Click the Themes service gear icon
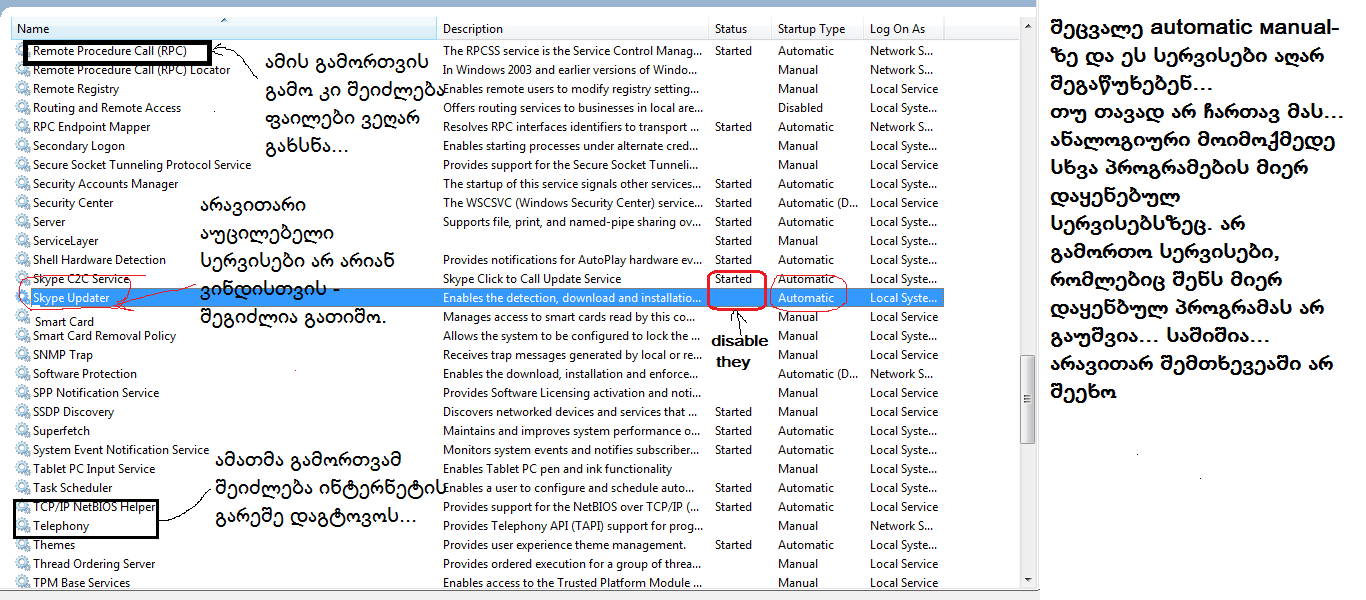 click(x=23, y=545)
